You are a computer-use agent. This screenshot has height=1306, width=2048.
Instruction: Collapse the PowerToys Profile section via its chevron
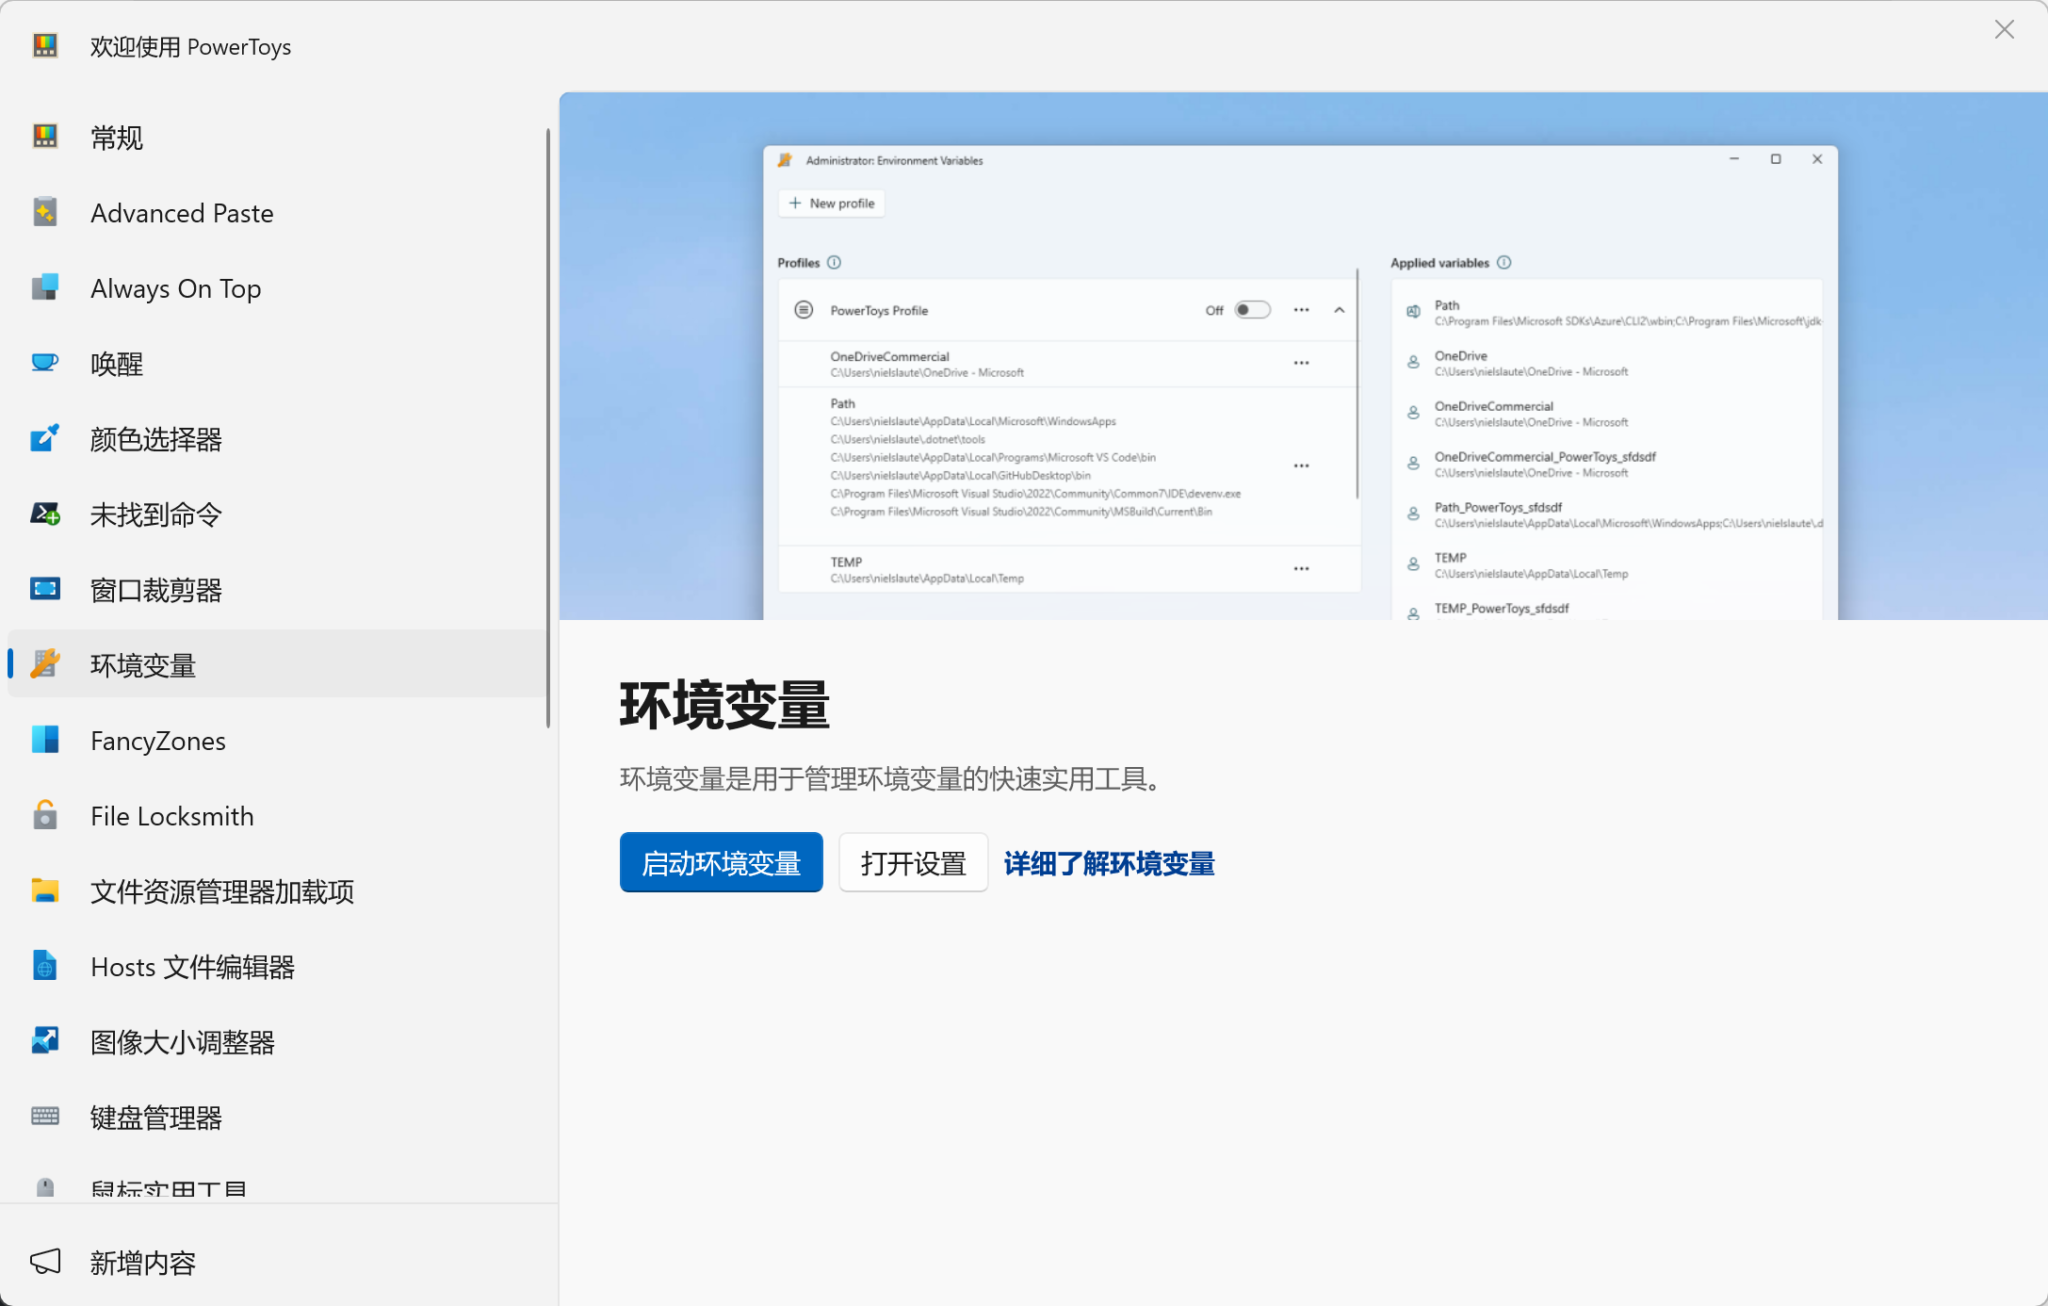pos(1340,310)
